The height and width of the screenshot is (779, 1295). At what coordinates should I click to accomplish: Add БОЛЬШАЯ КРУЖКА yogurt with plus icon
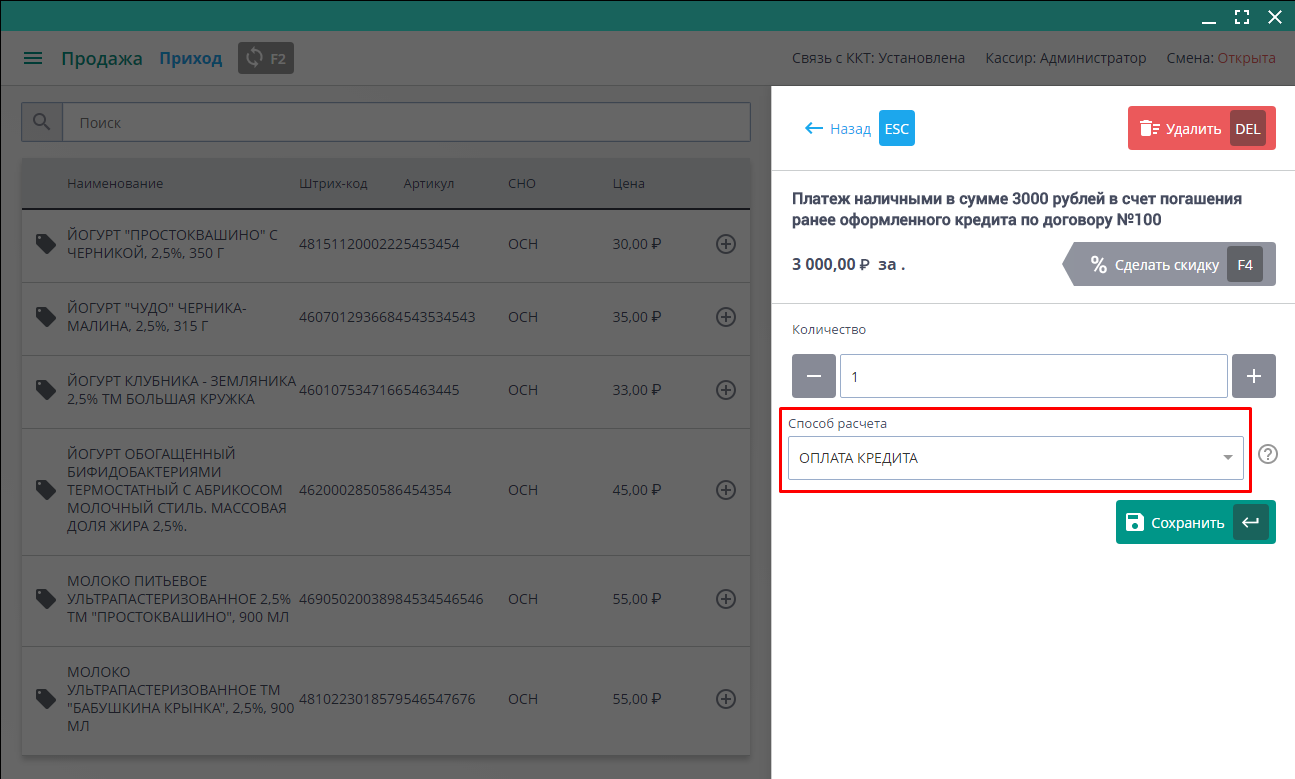(x=726, y=390)
